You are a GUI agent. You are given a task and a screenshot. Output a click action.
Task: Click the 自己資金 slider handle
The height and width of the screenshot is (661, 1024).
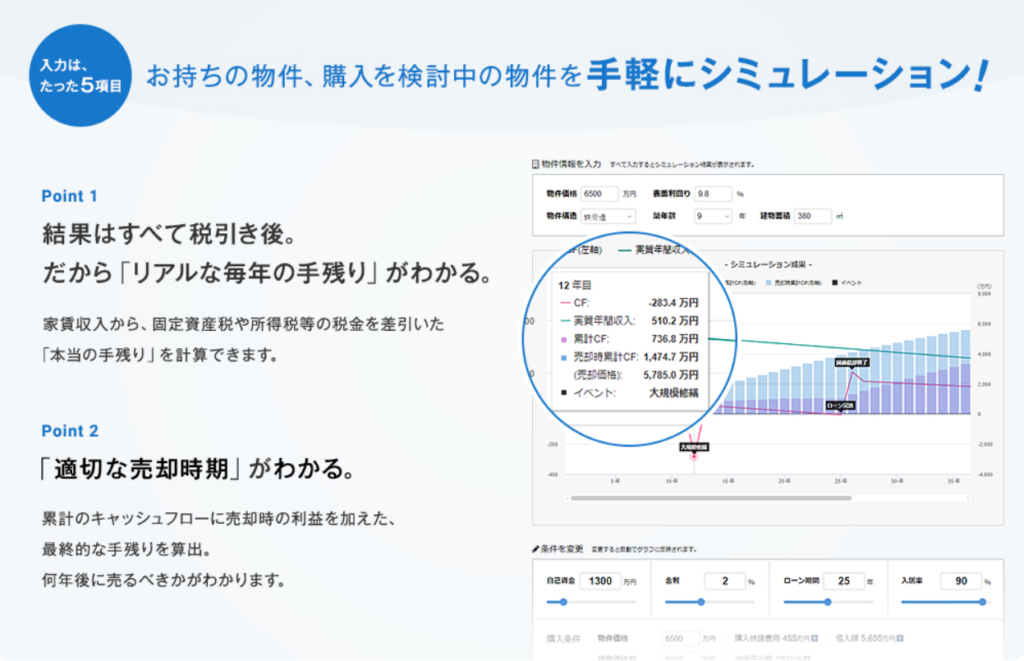(564, 602)
